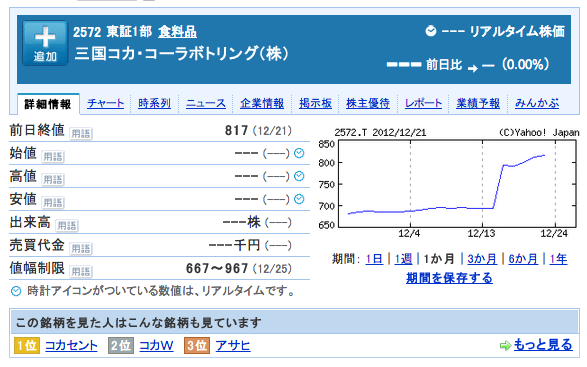Click the 1位 rank badge
The image size is (587, 367).
tap(27, 345)
